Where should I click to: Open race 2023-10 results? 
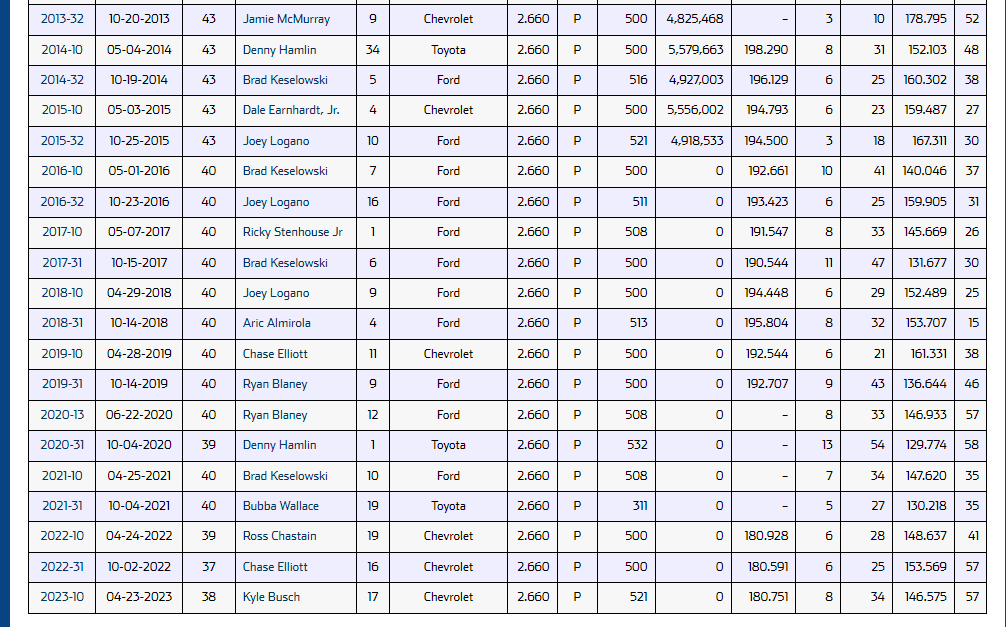62,597
